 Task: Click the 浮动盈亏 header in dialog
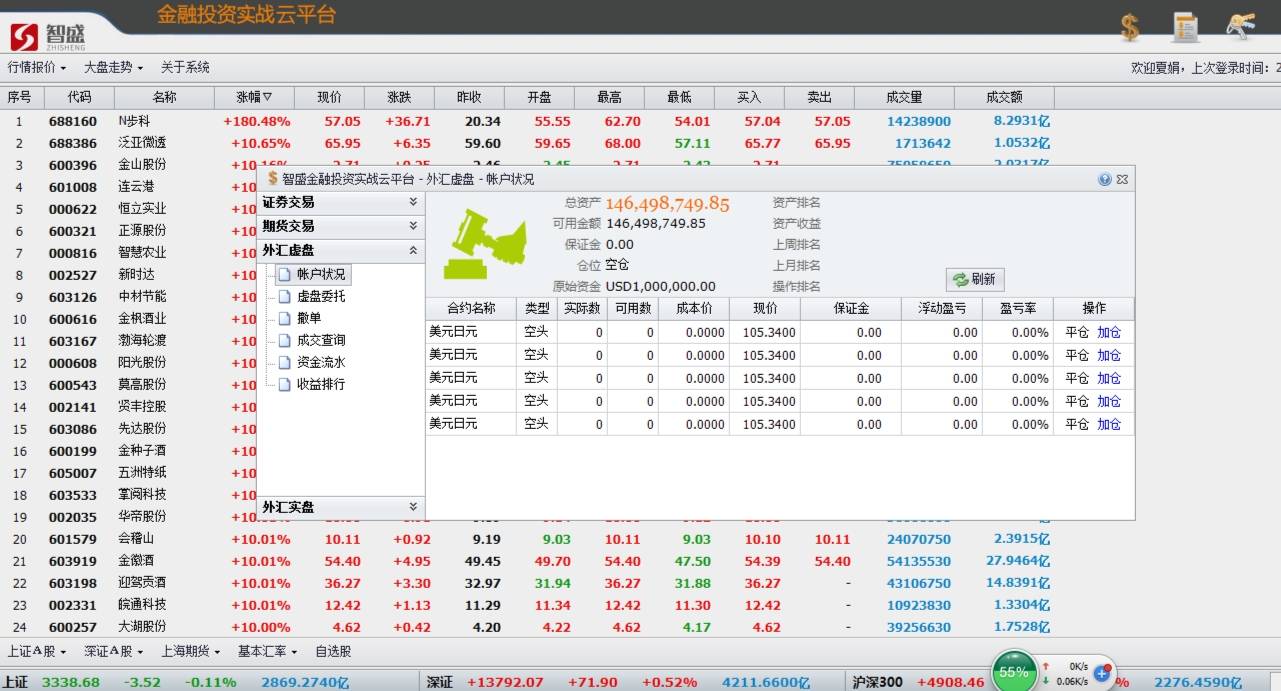(x=942, y=309)
